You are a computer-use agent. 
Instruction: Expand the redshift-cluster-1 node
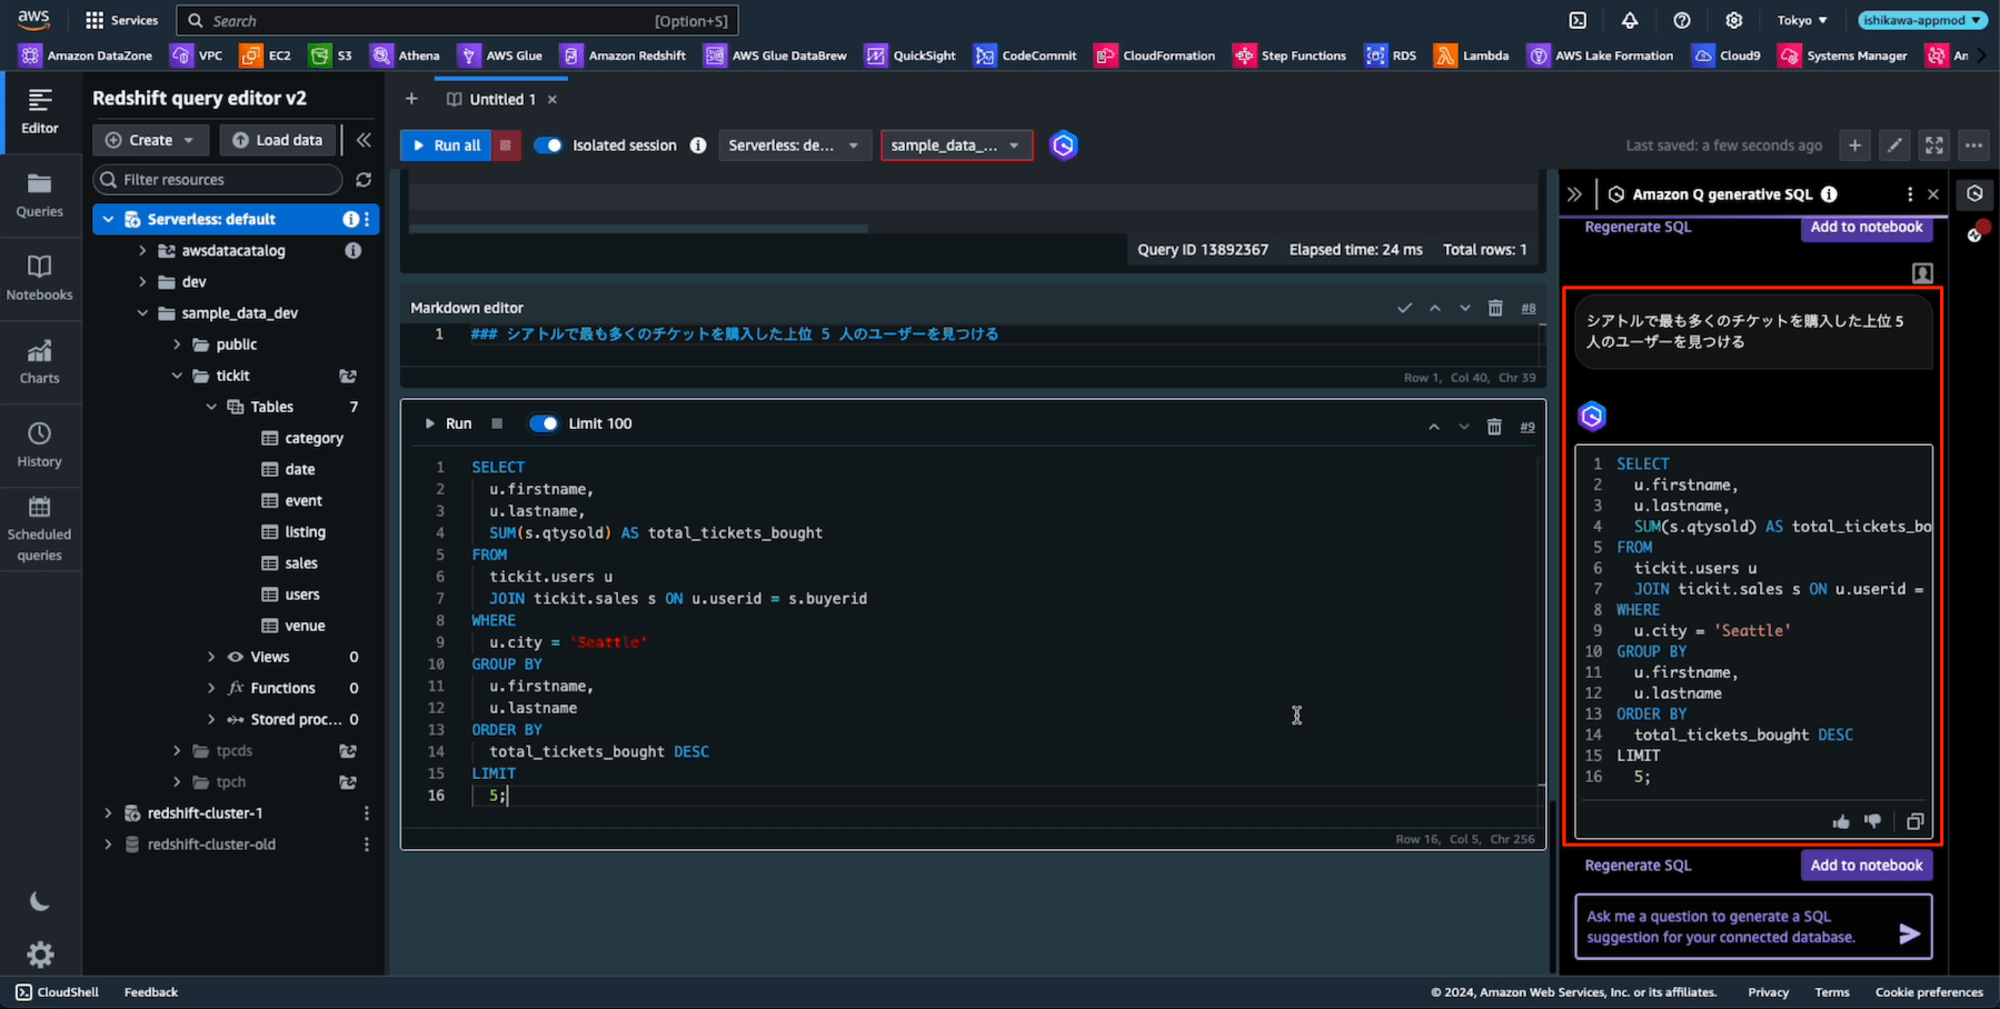108,813
